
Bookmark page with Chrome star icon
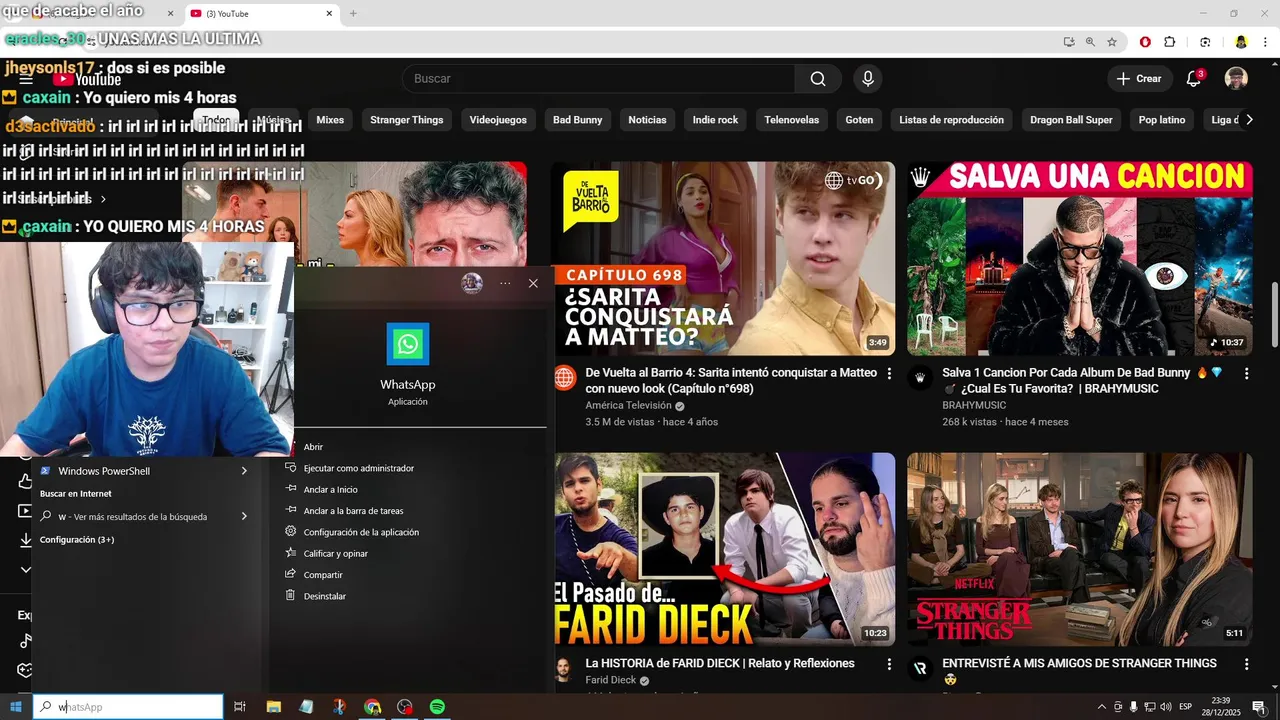pos(1112,42)
